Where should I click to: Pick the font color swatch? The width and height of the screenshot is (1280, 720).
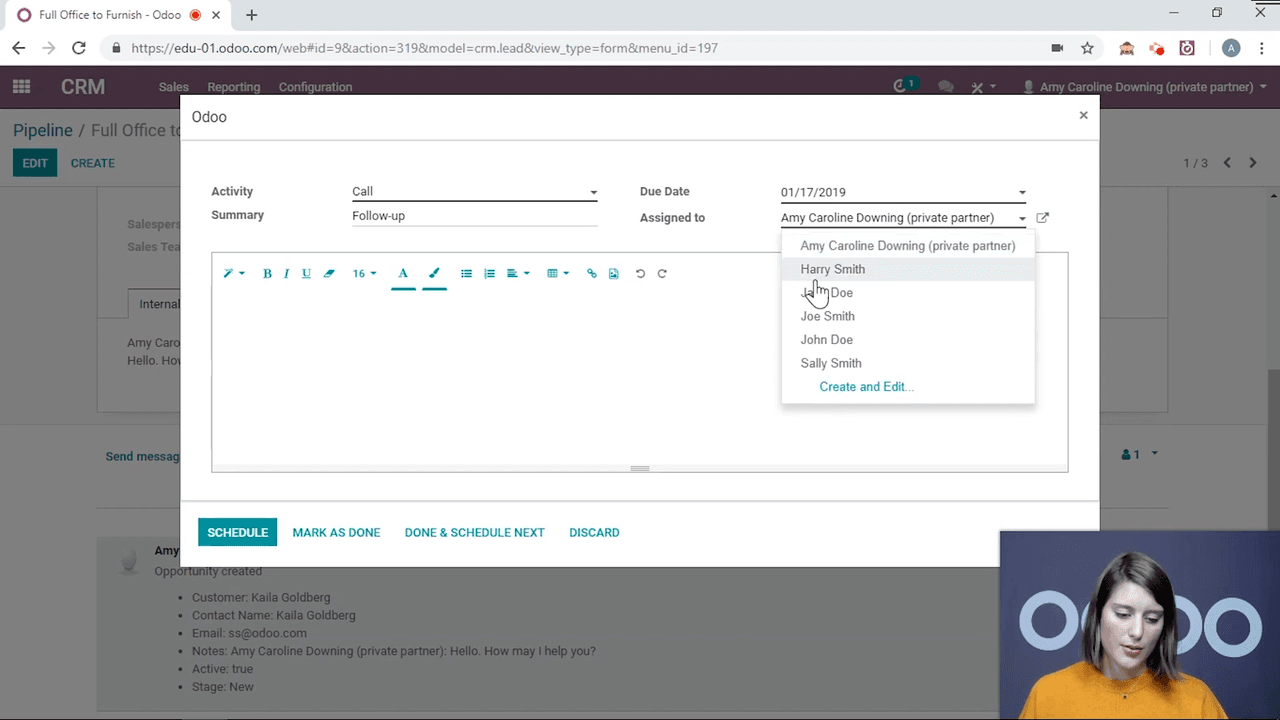[x=403, y=274]
